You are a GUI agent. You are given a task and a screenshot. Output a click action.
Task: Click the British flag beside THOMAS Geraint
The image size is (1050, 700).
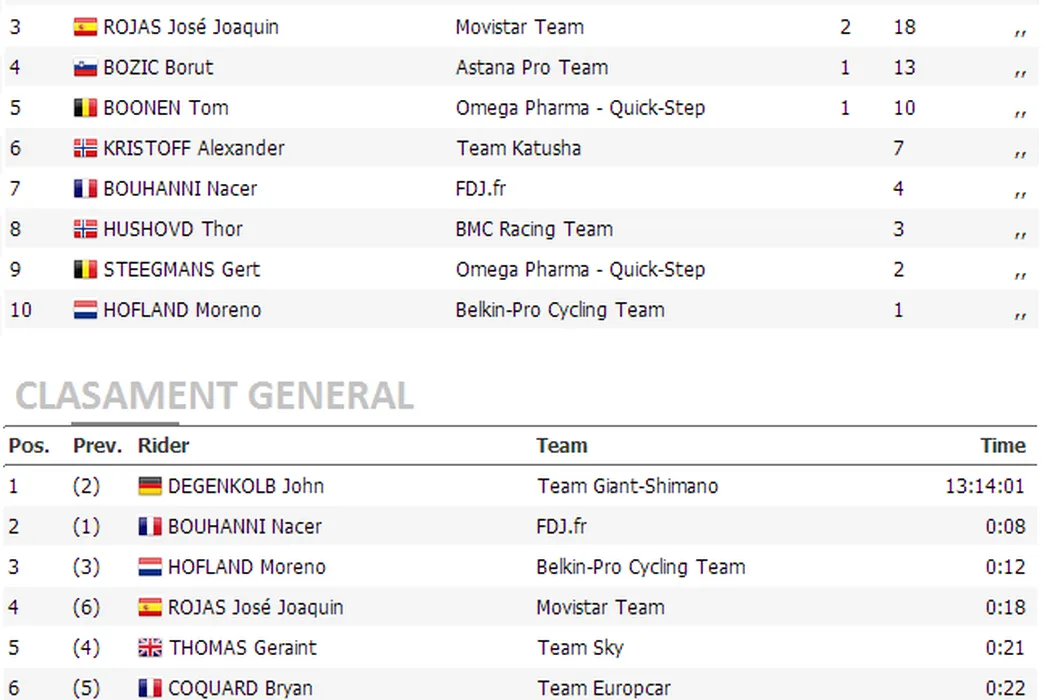150,648
